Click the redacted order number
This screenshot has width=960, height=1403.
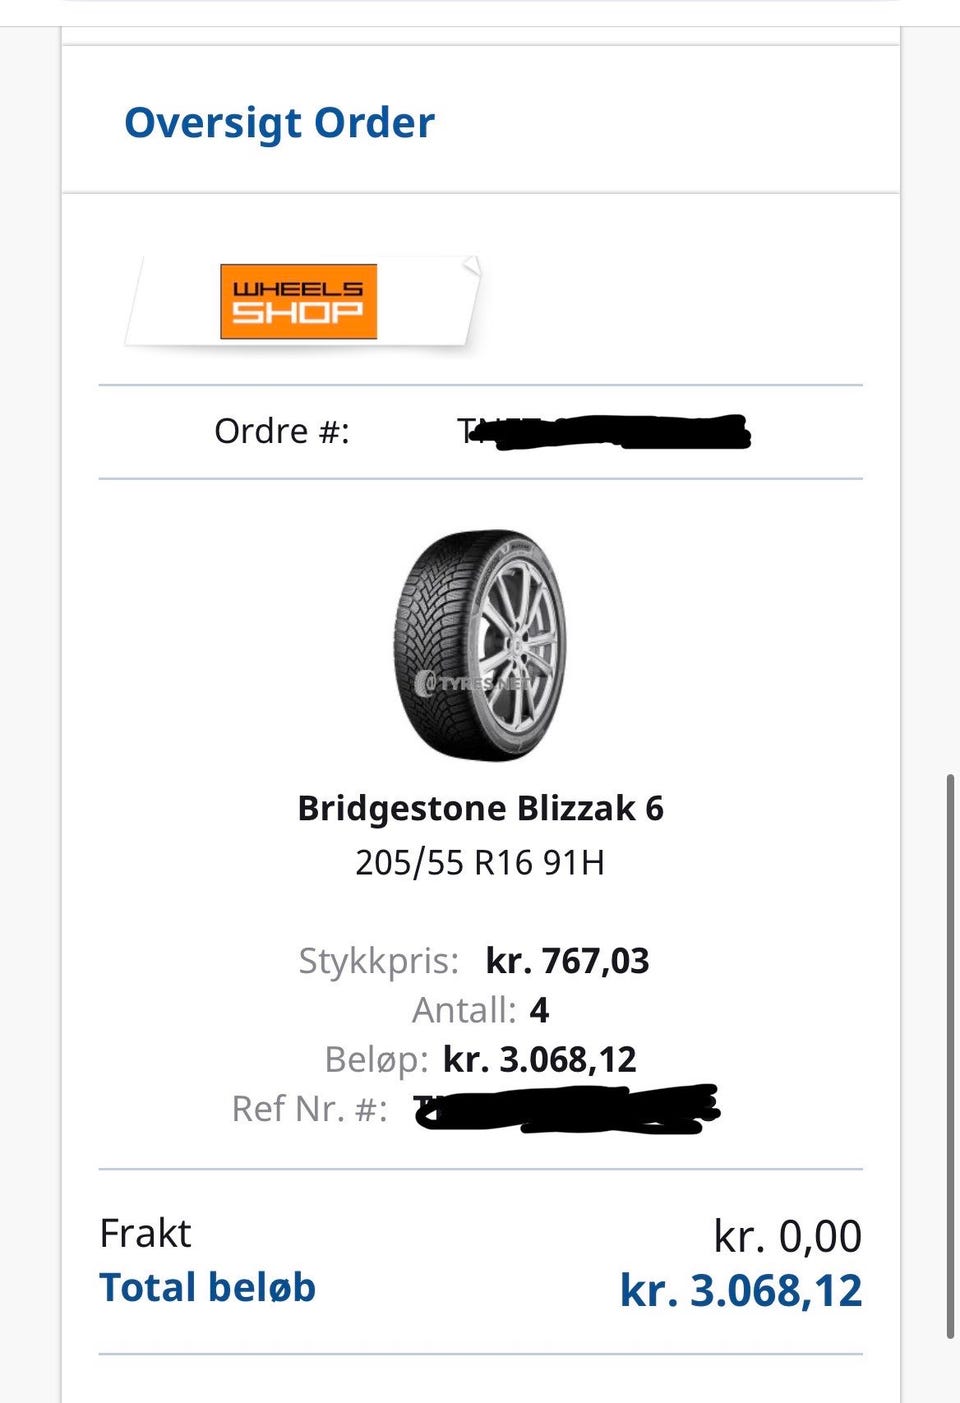click(604, 432)
